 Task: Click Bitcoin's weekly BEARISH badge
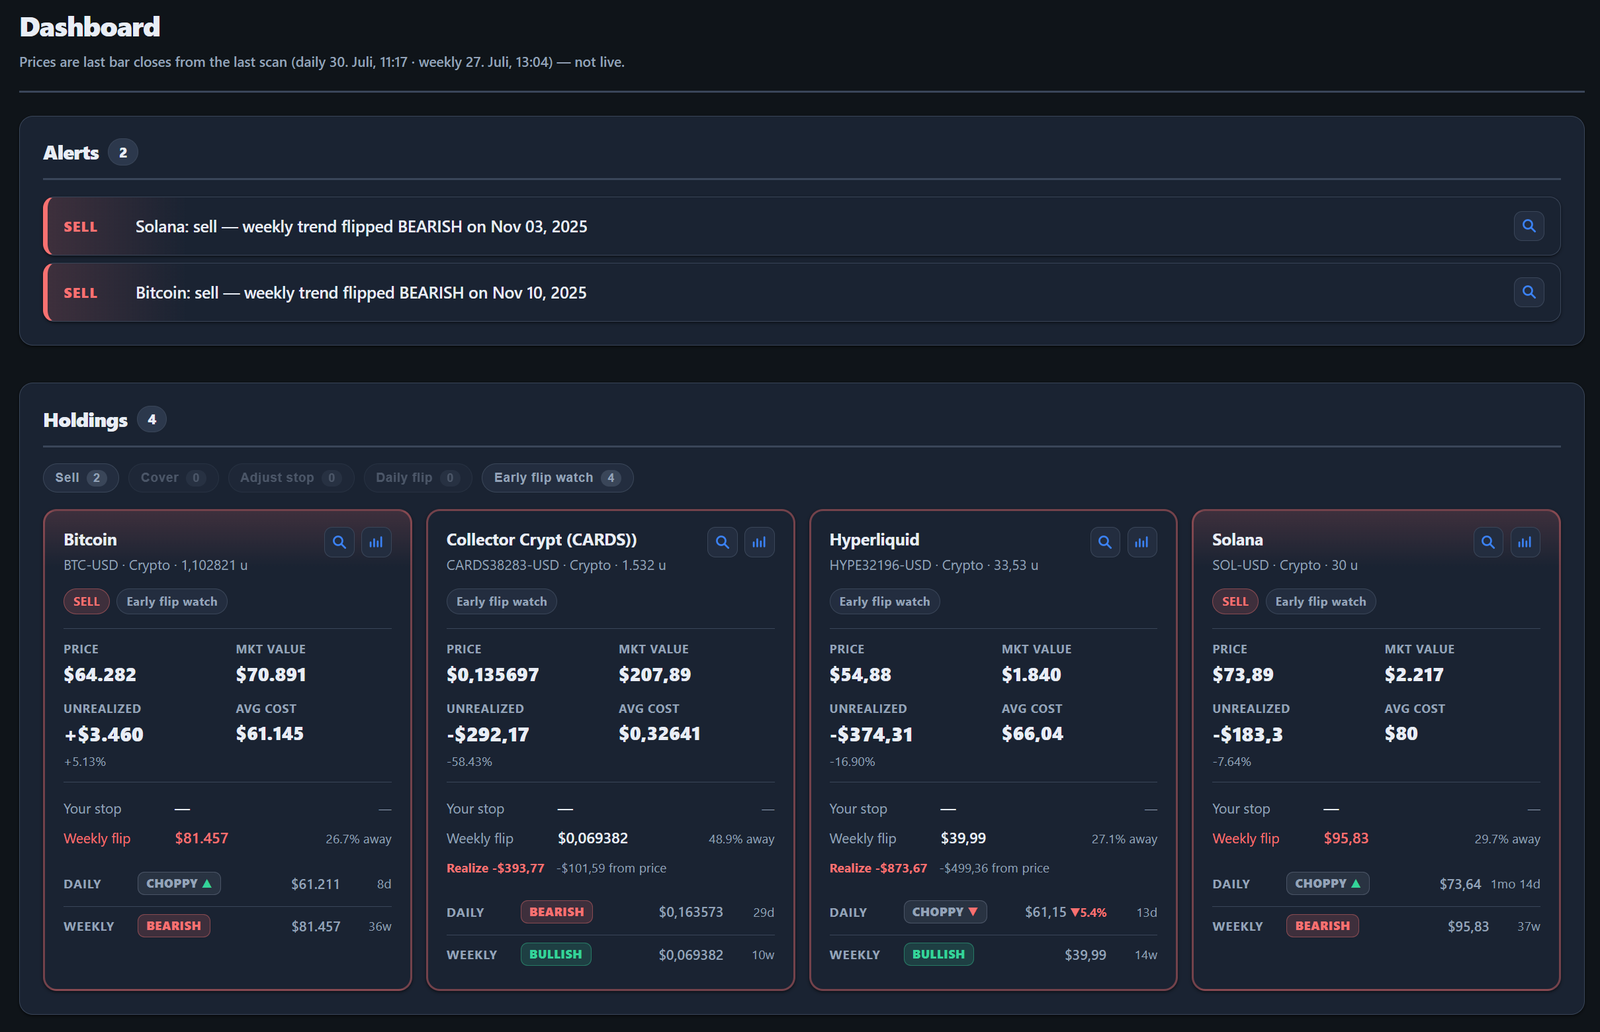pos(174,926)
